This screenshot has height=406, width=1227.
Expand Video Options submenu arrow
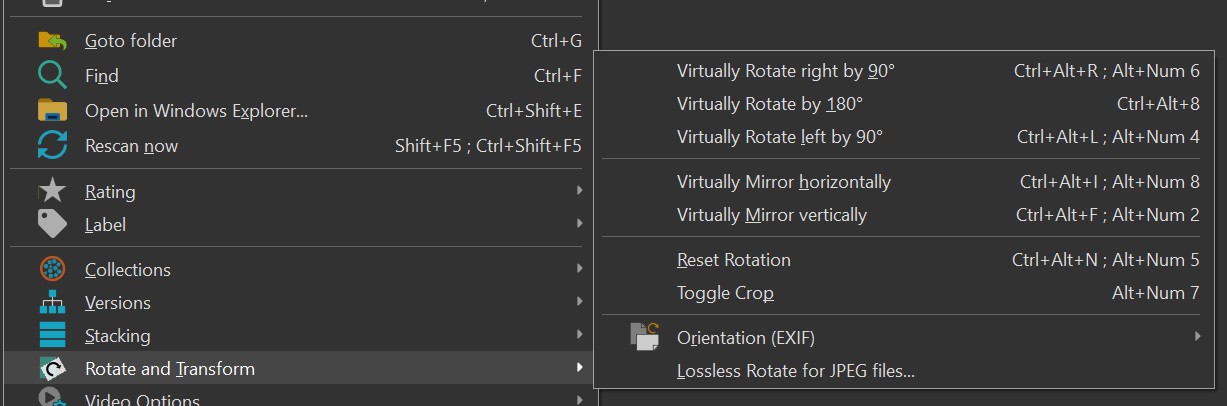click(x=580, y=400)
